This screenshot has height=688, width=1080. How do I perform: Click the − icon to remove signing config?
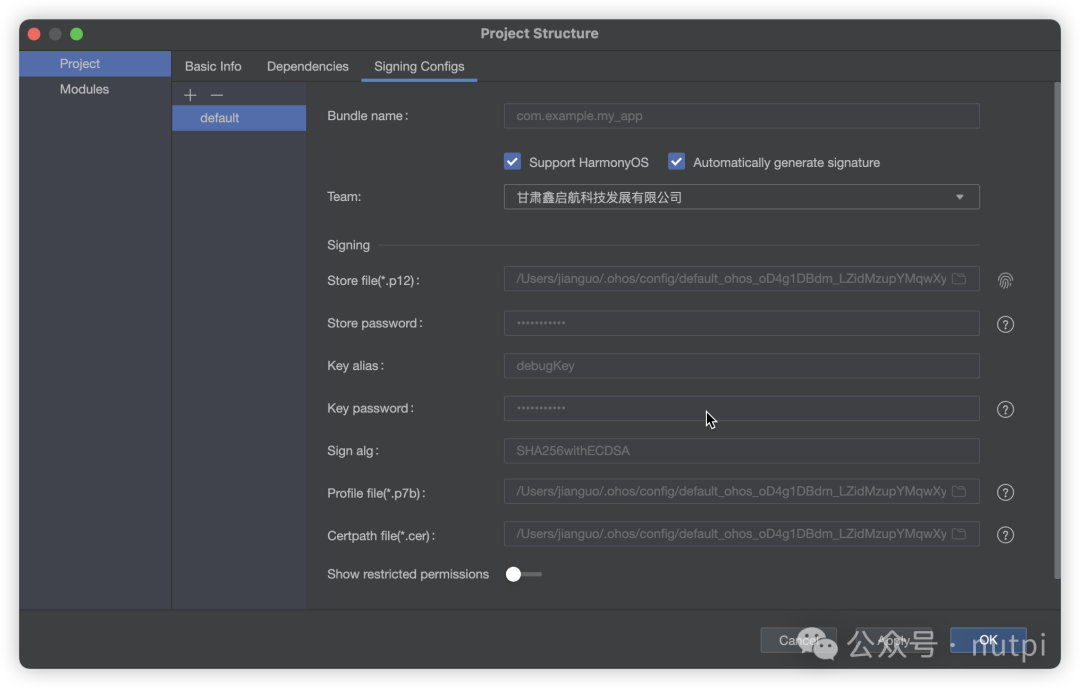click(x=215, y=95)
